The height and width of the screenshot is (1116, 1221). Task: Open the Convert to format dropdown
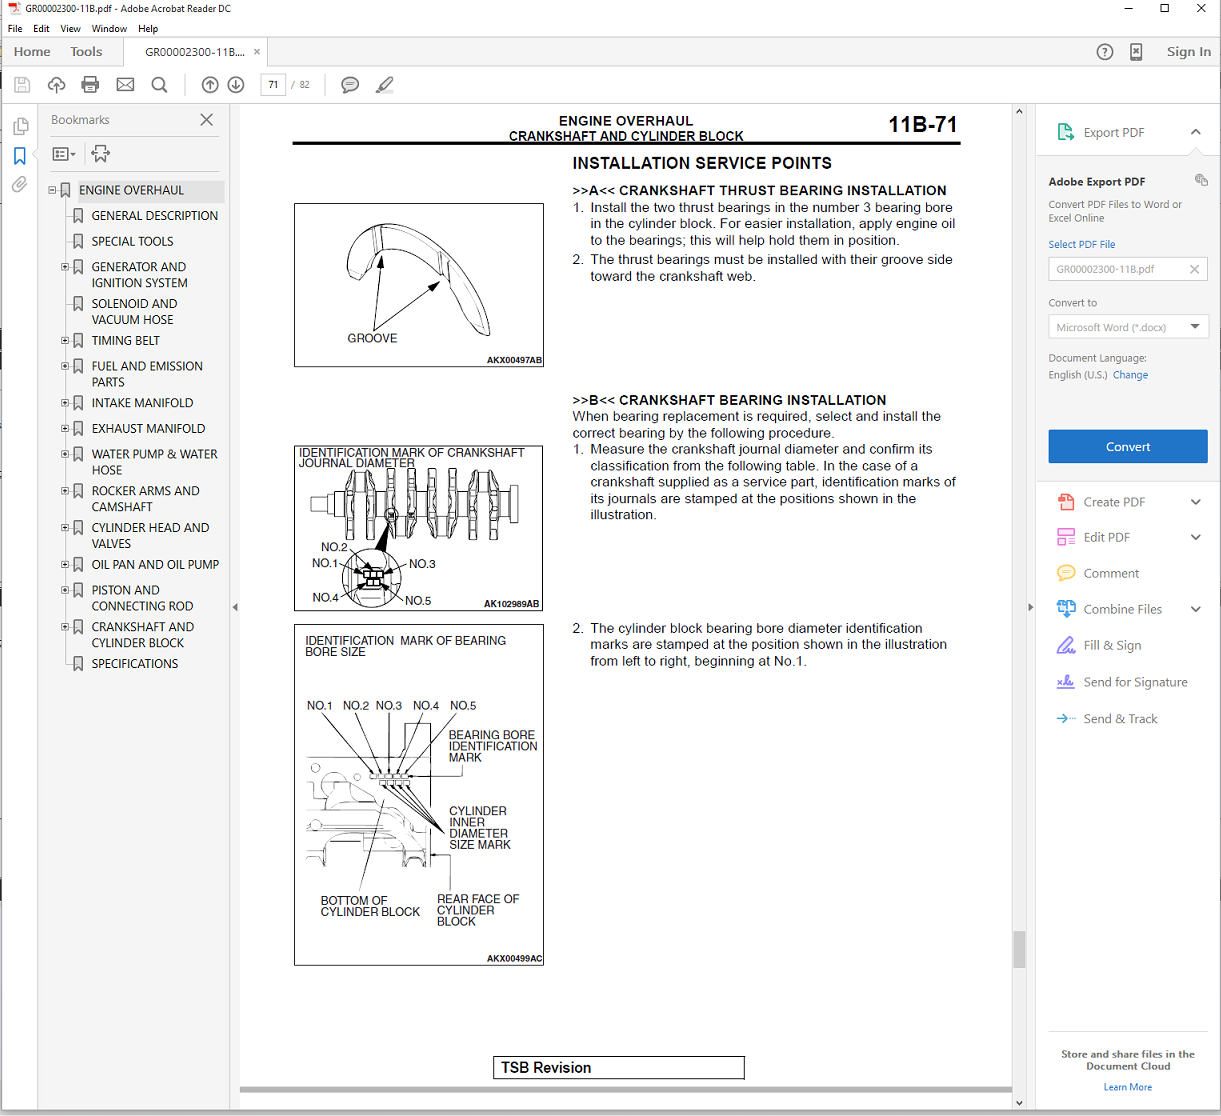coord(1127,327)
